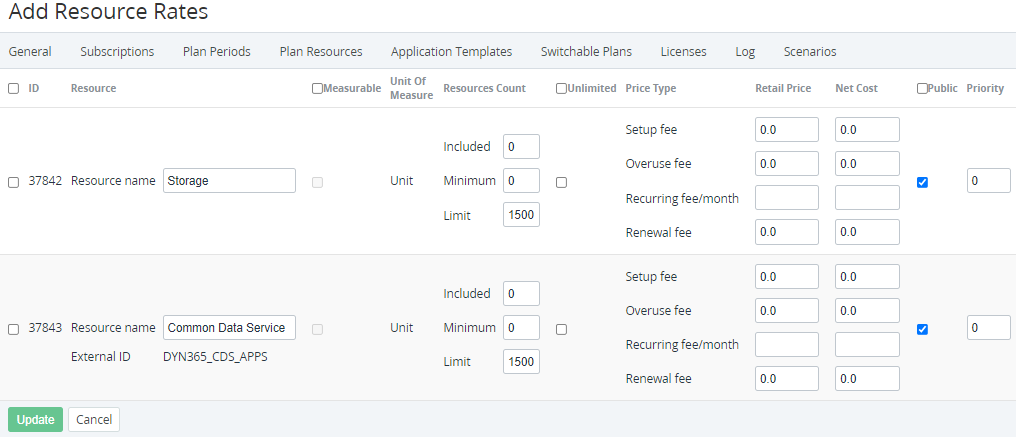Screen dimensions: 1016x437
Task: Uncheck Public checkbox for Common Data Service
Action: click(922, 329)
